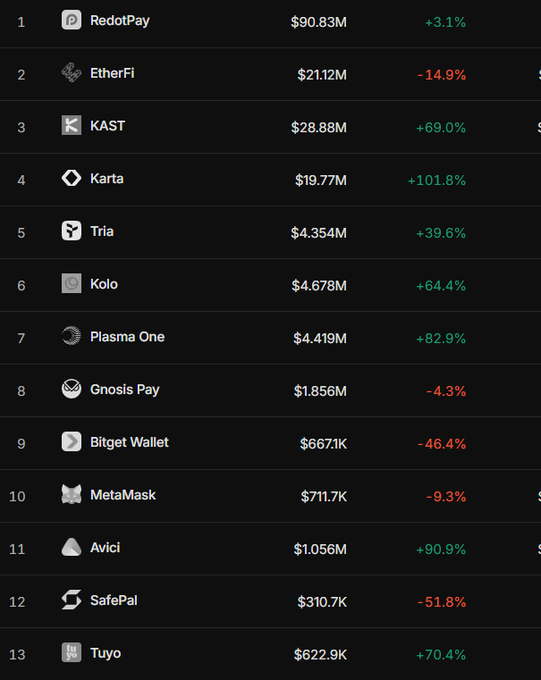Open the Kolo name link
The image size is (541, 680).
[104, 284]
